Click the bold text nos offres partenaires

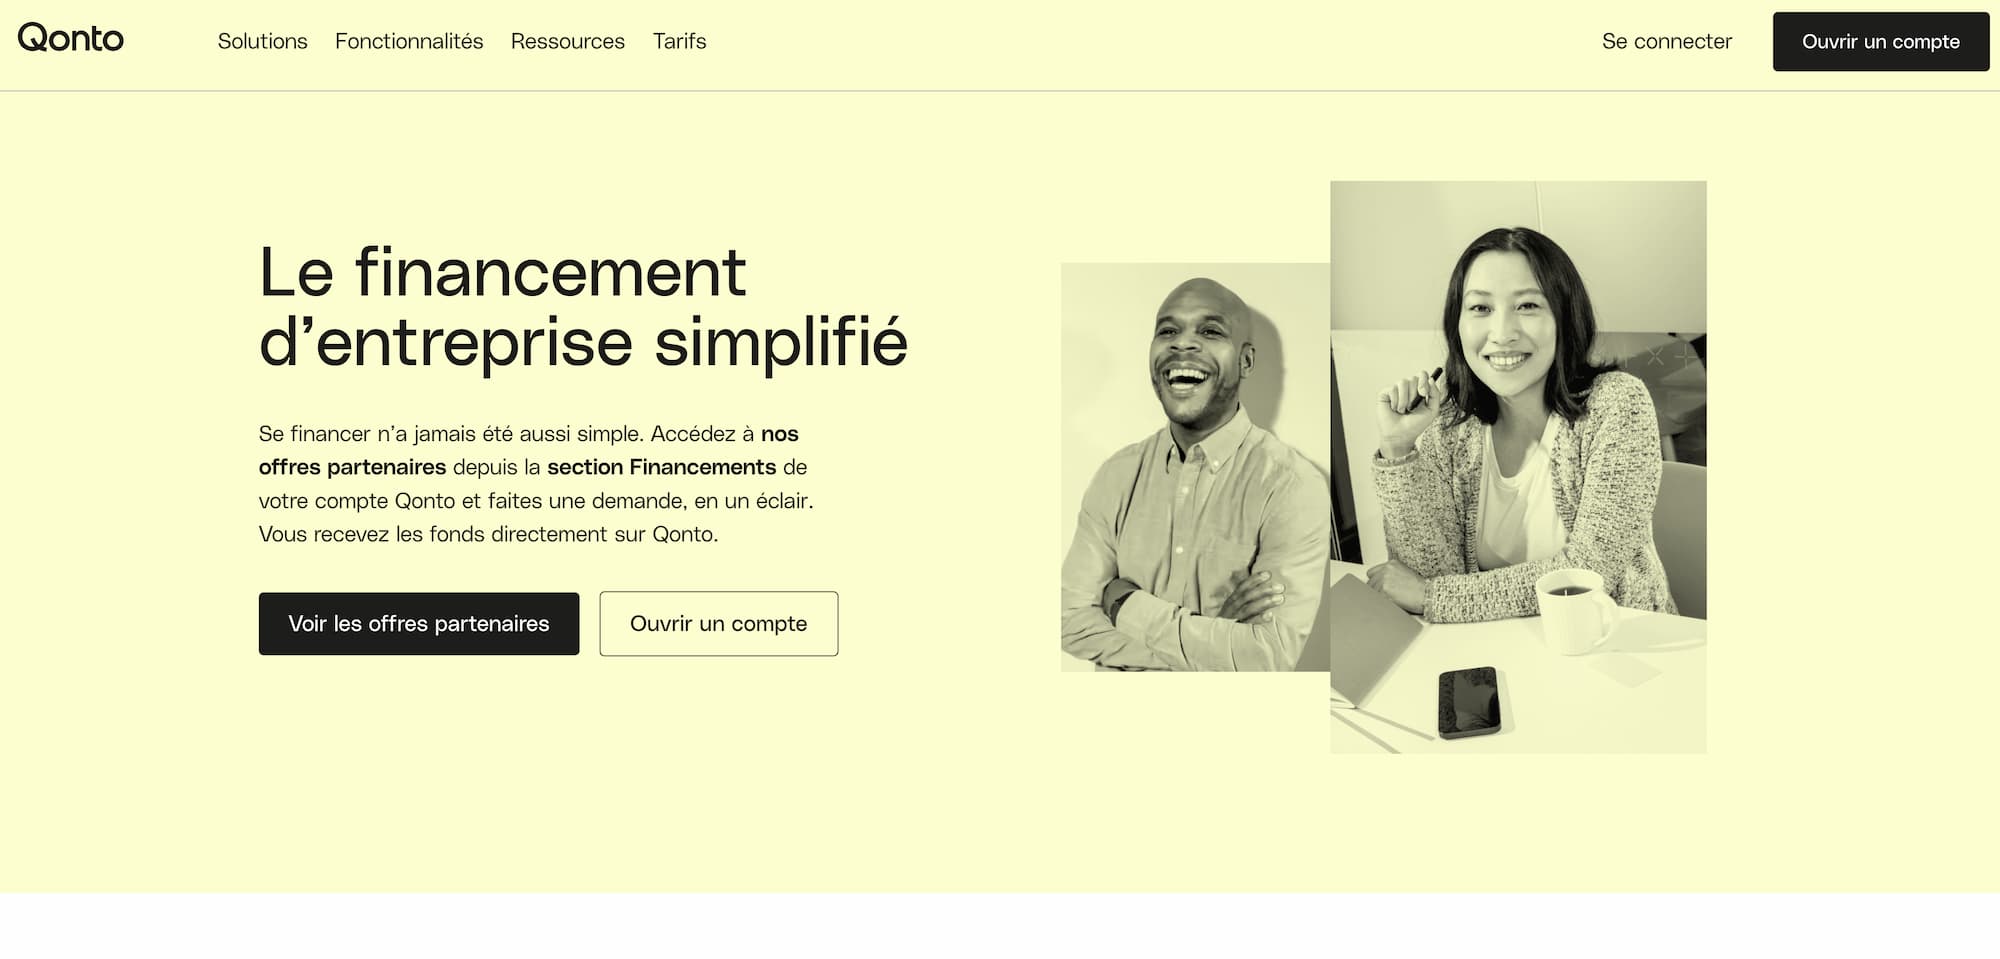[528, 450]
